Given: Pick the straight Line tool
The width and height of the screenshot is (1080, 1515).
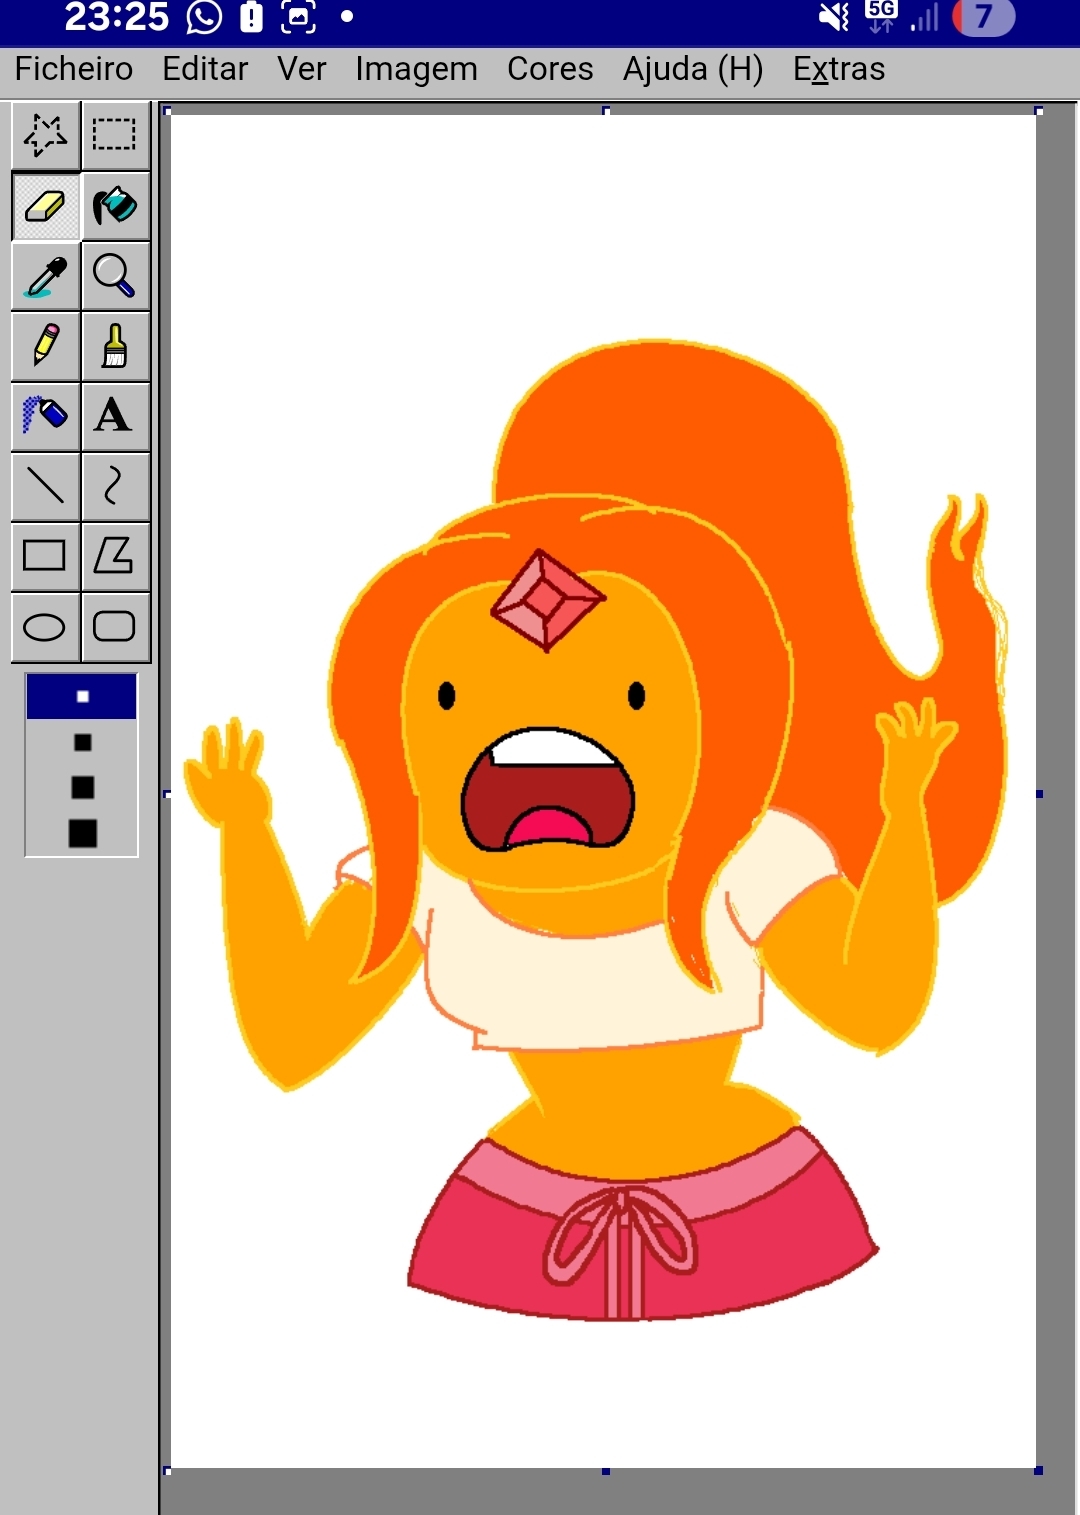Looking at the screenshot, I should (45, 486).
